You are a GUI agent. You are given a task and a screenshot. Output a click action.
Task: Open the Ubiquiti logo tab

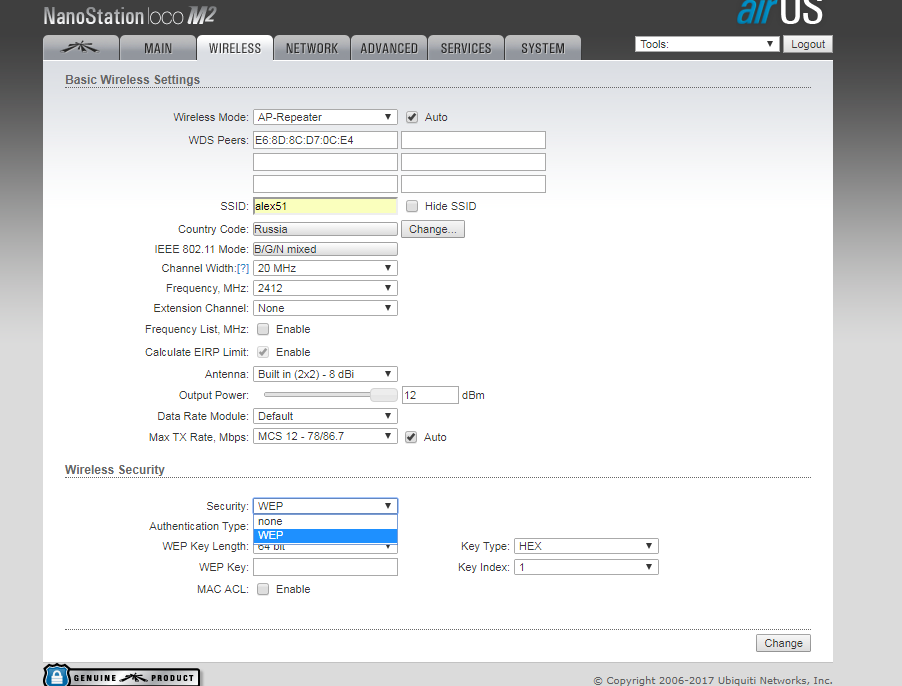81,48
